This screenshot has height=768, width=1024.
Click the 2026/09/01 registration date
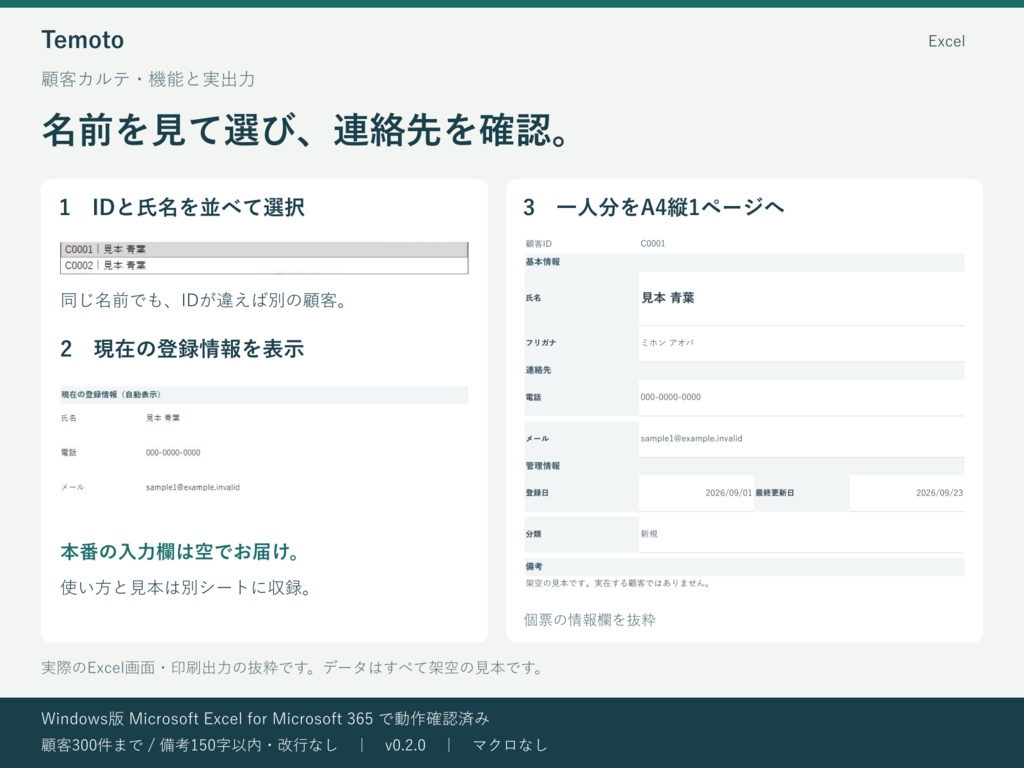coord(729,493)
